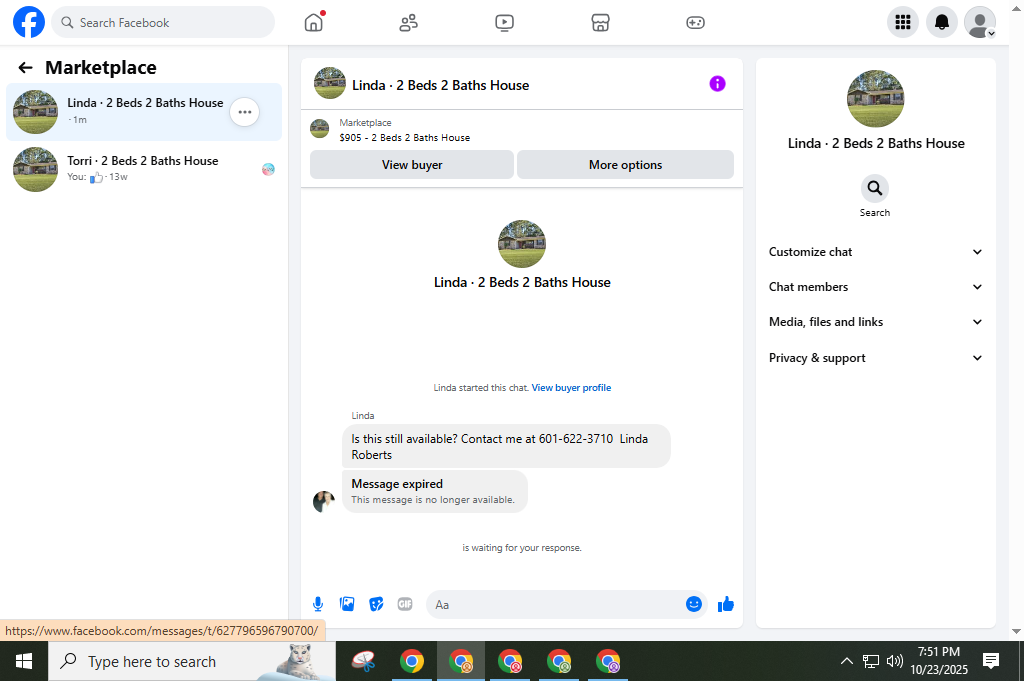Open the Notifications bell
This screenshot has height=681, width=1024.
(x=942, y=22)
